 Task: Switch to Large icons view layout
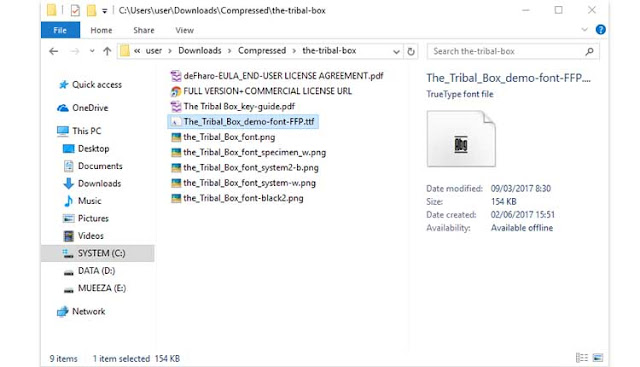click(598, 358)
